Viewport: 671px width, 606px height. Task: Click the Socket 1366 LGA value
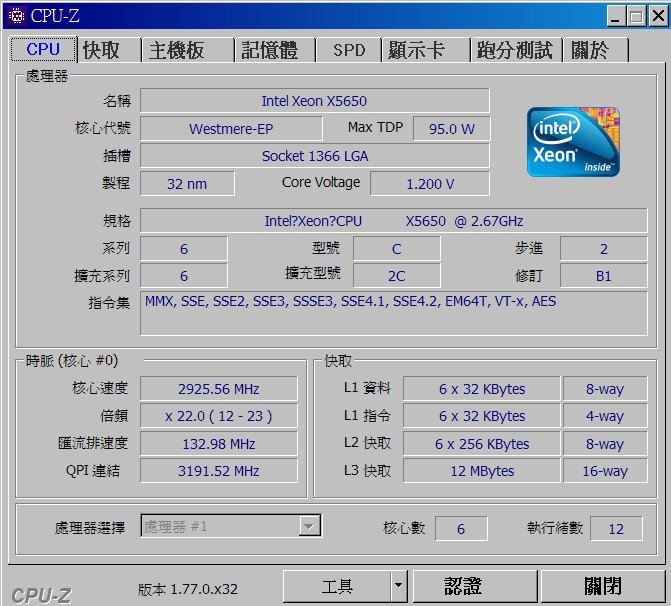tap(315, 156)
